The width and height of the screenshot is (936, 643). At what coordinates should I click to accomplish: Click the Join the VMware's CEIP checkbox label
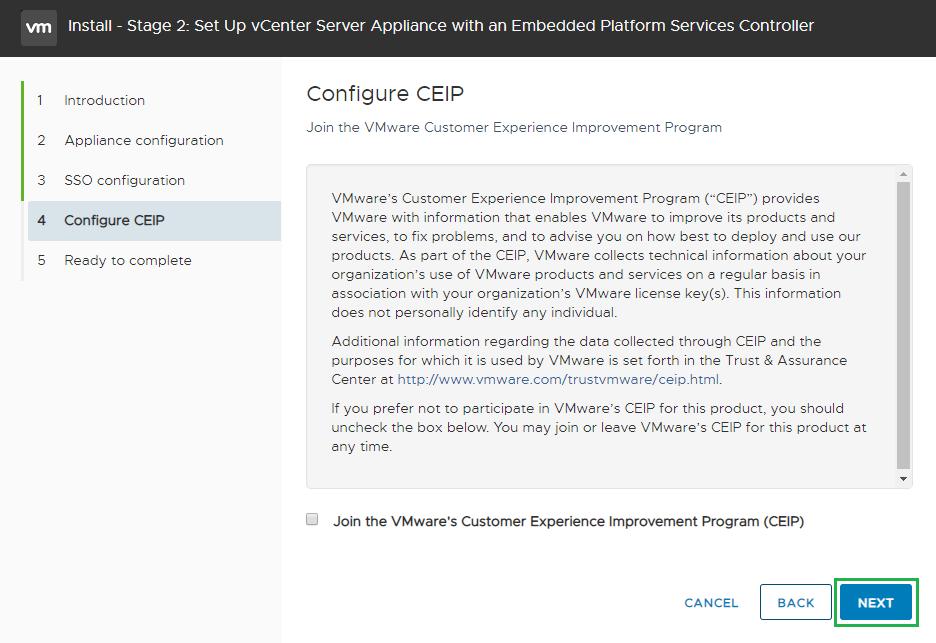pos(568,521)
